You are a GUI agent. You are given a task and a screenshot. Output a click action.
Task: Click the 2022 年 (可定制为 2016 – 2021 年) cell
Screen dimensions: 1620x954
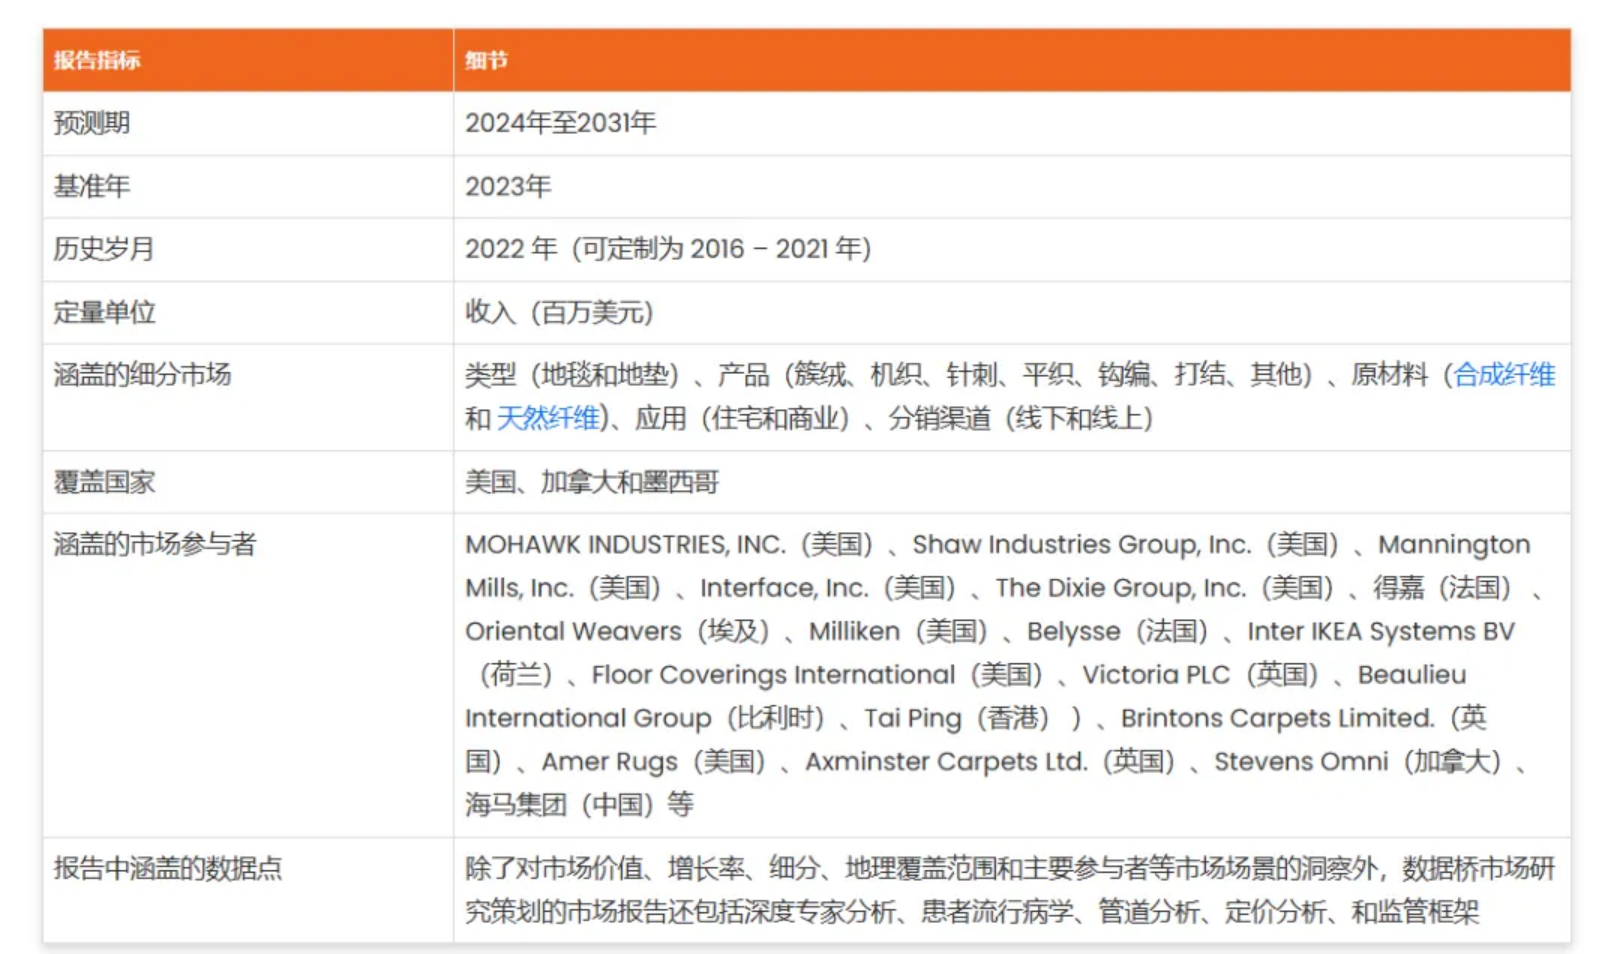[668, 249]
